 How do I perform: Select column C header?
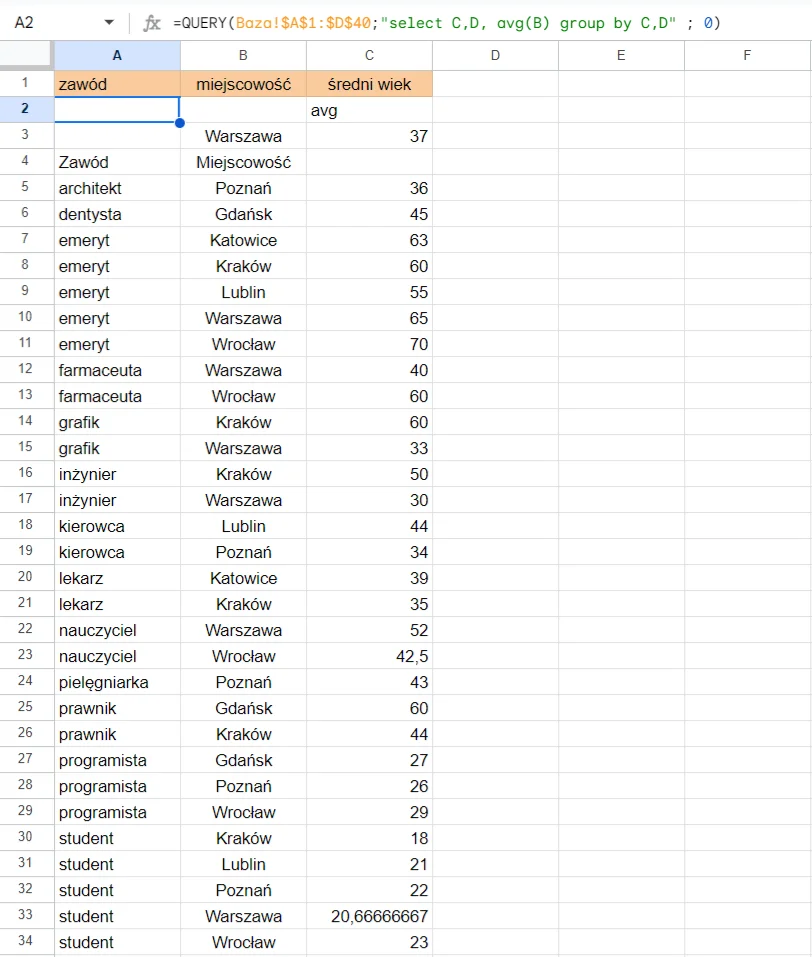pos(369,56)
